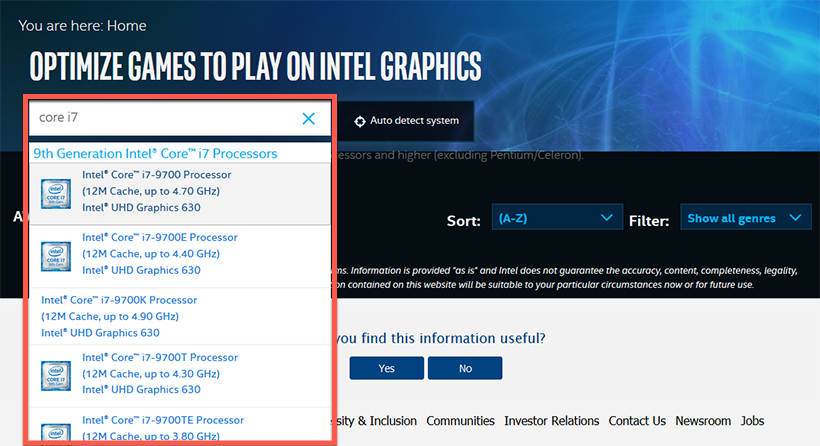Image resolution: width=820 pixels, height=446 pixels.
Task: Click No for information useful
Action: tap(465, 368)
